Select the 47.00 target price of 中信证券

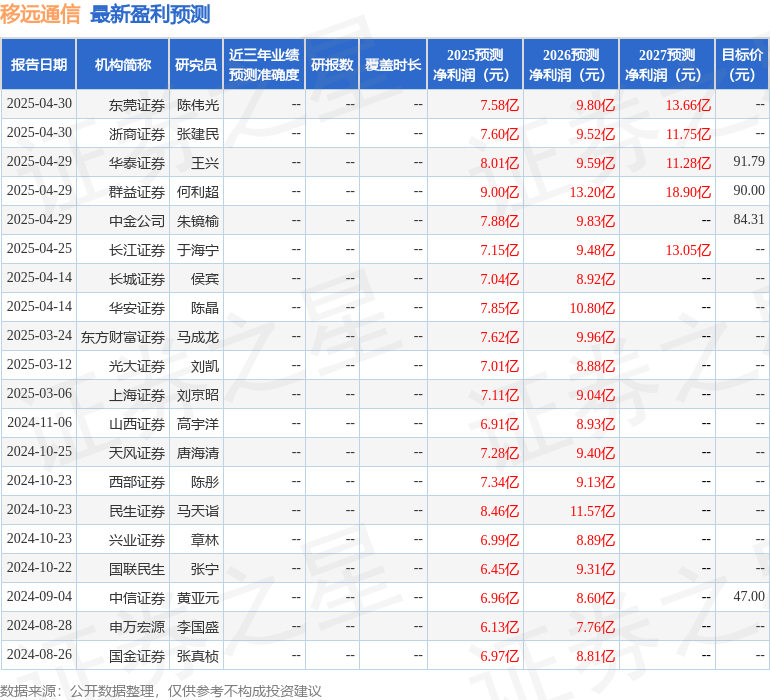point(748,597)
